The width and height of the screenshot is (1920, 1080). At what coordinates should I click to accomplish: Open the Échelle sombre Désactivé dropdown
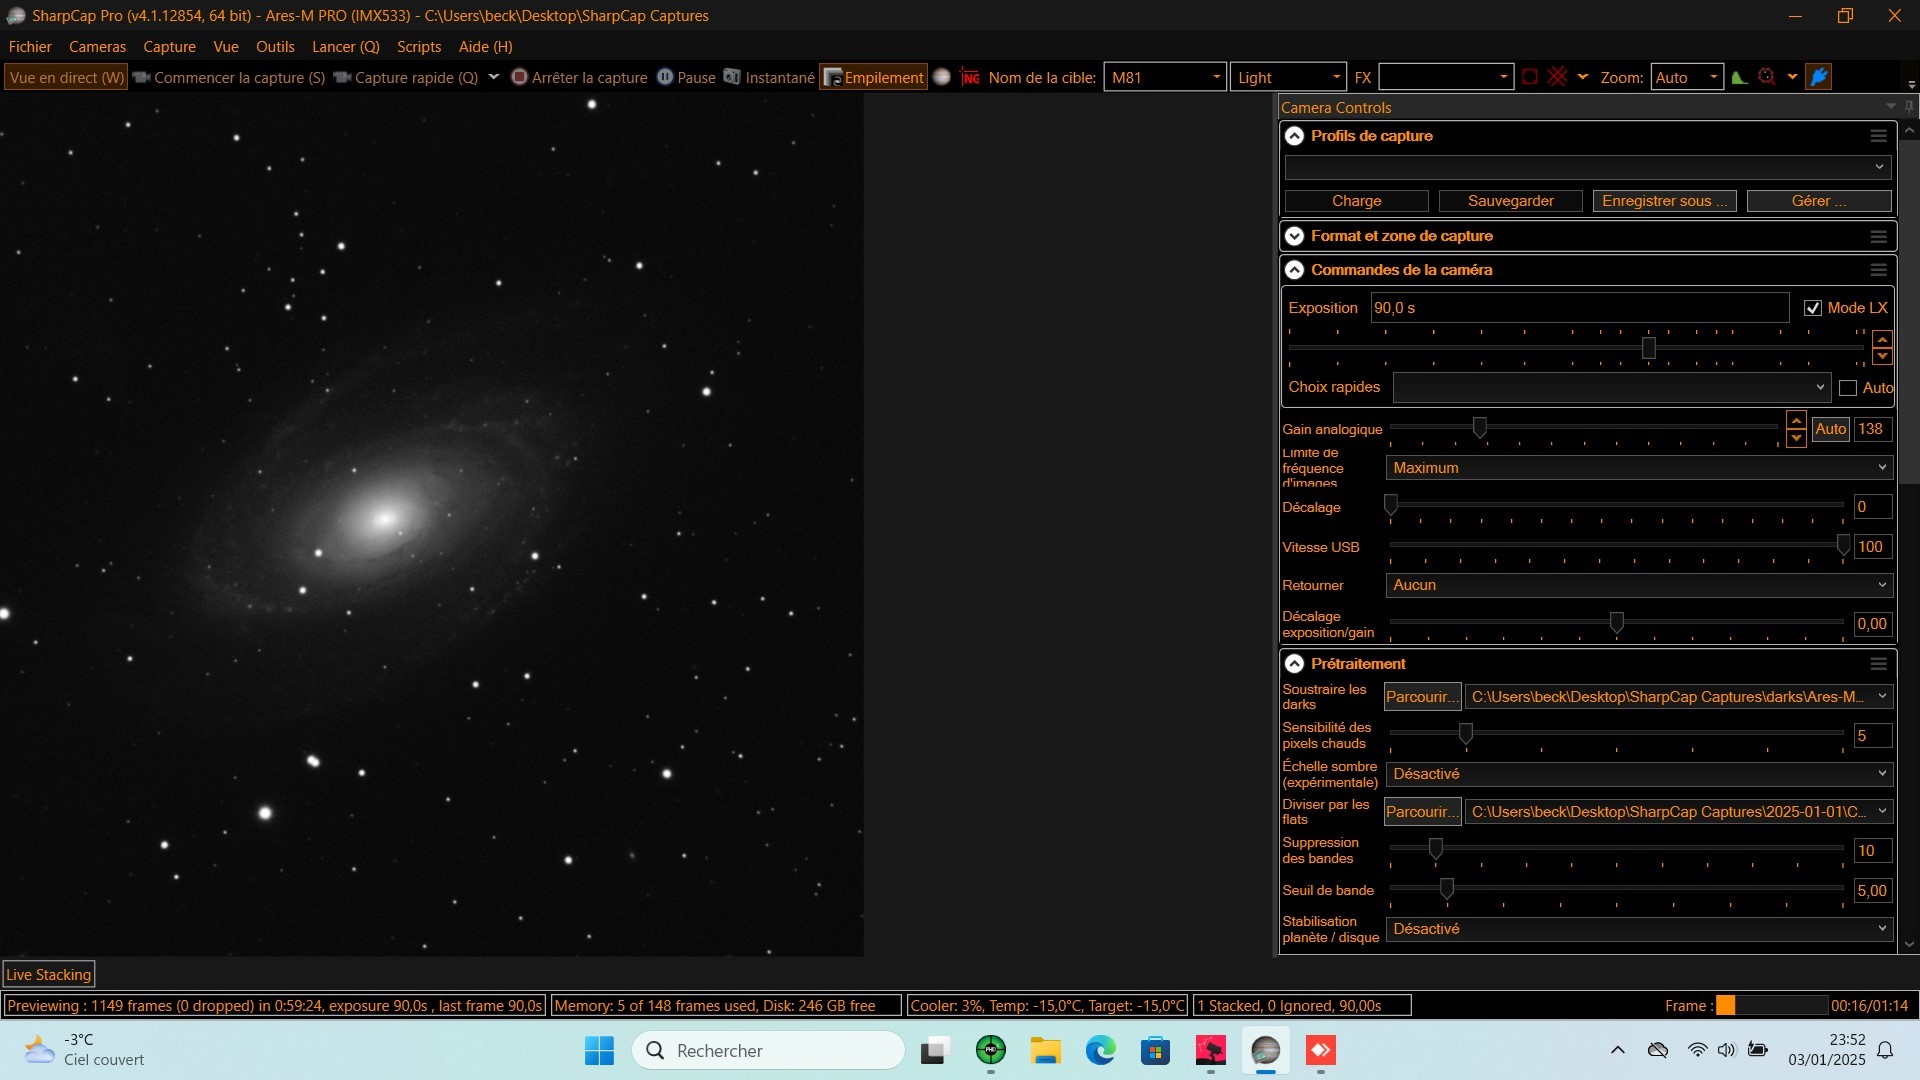(1639, 774)
